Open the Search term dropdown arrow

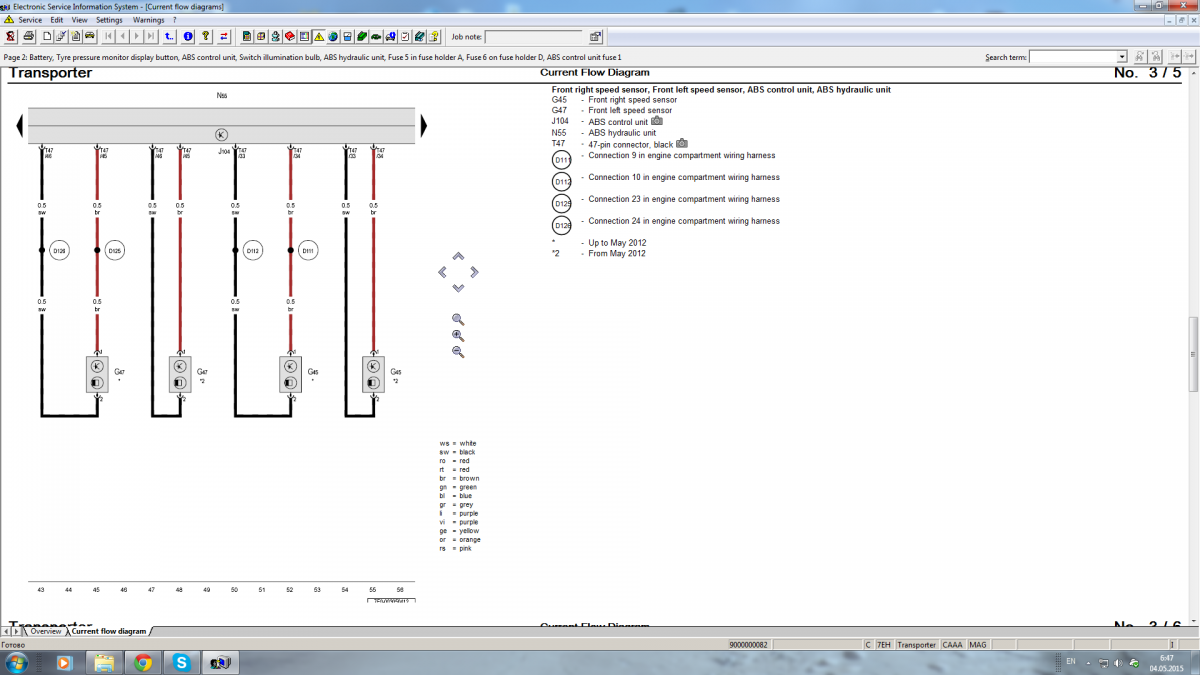click(1122, 57)
